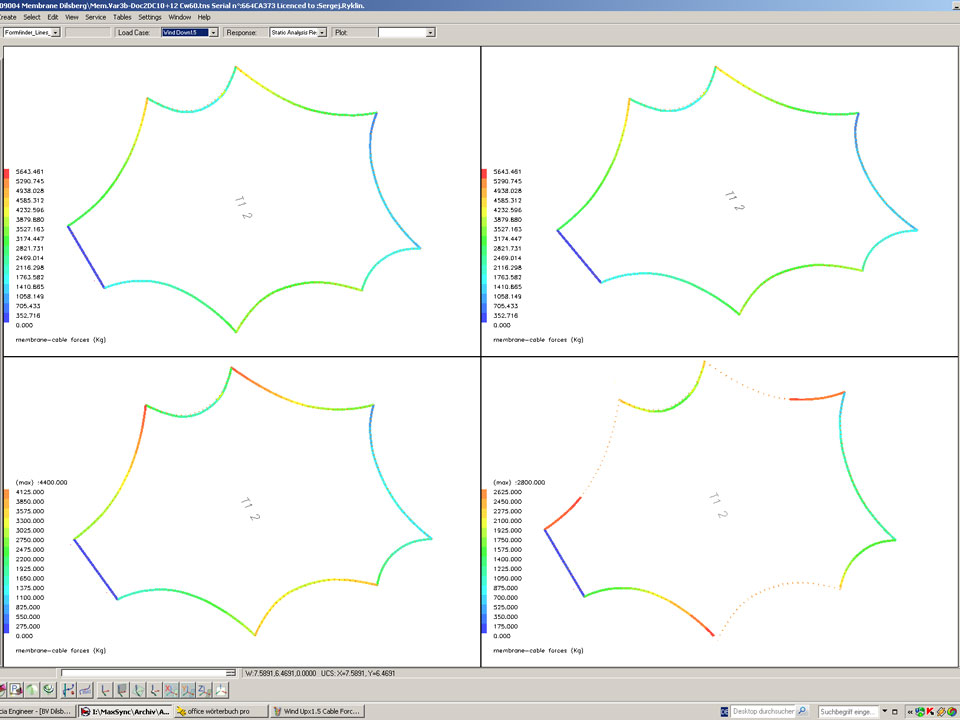
Task: Click the Desktop durchsuchen search field
Action: [x=762, y=711]
